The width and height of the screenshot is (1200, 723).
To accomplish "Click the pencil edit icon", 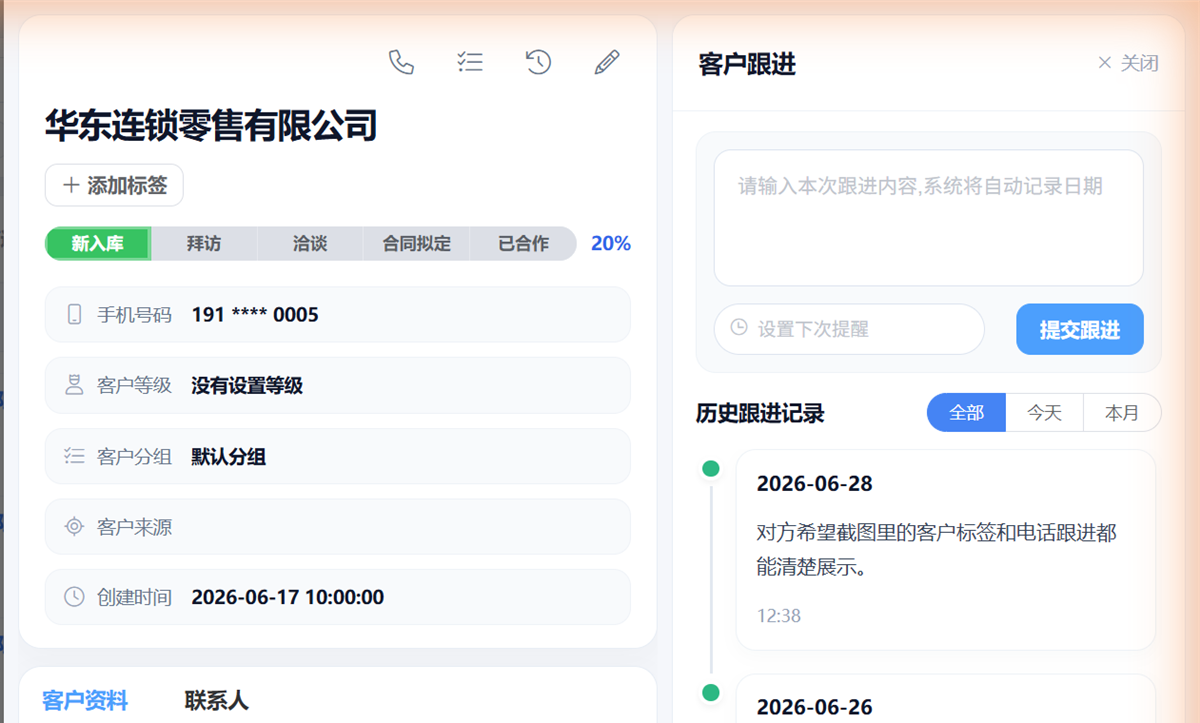I will point(607,62).
